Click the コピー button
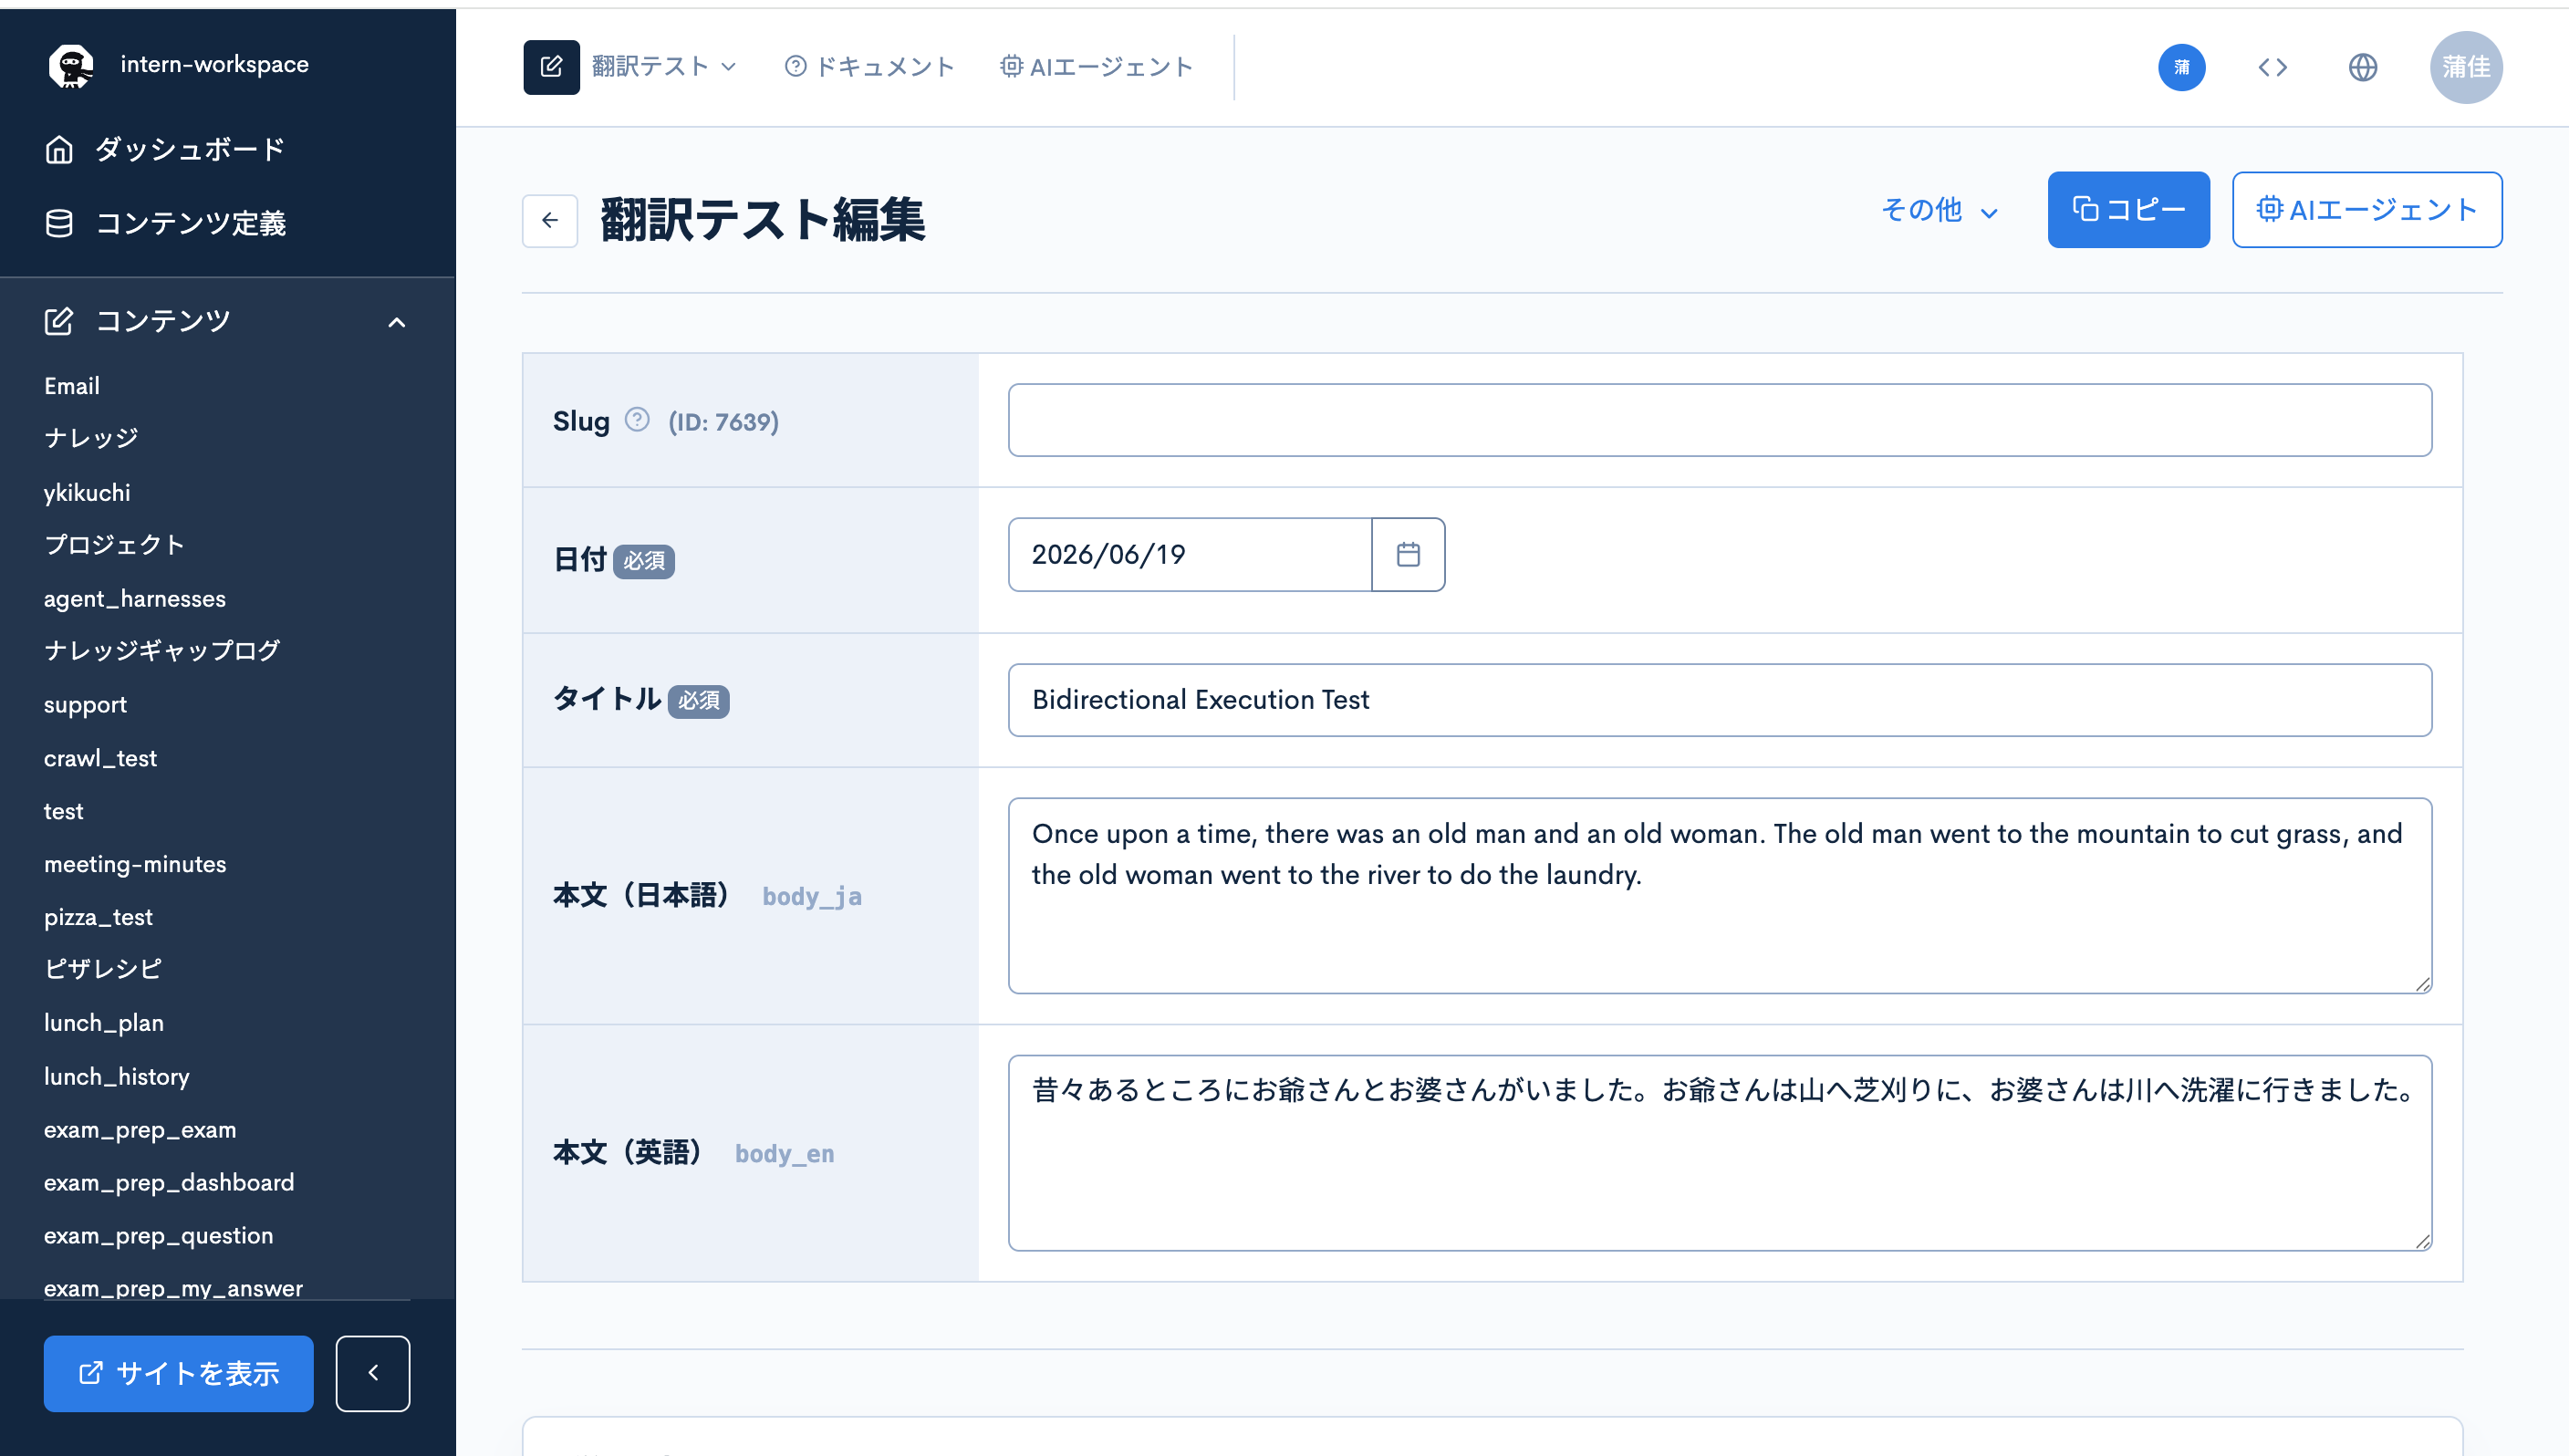The height and width of the screenshot is (1456, 2569). click(x=2127, y=209)
